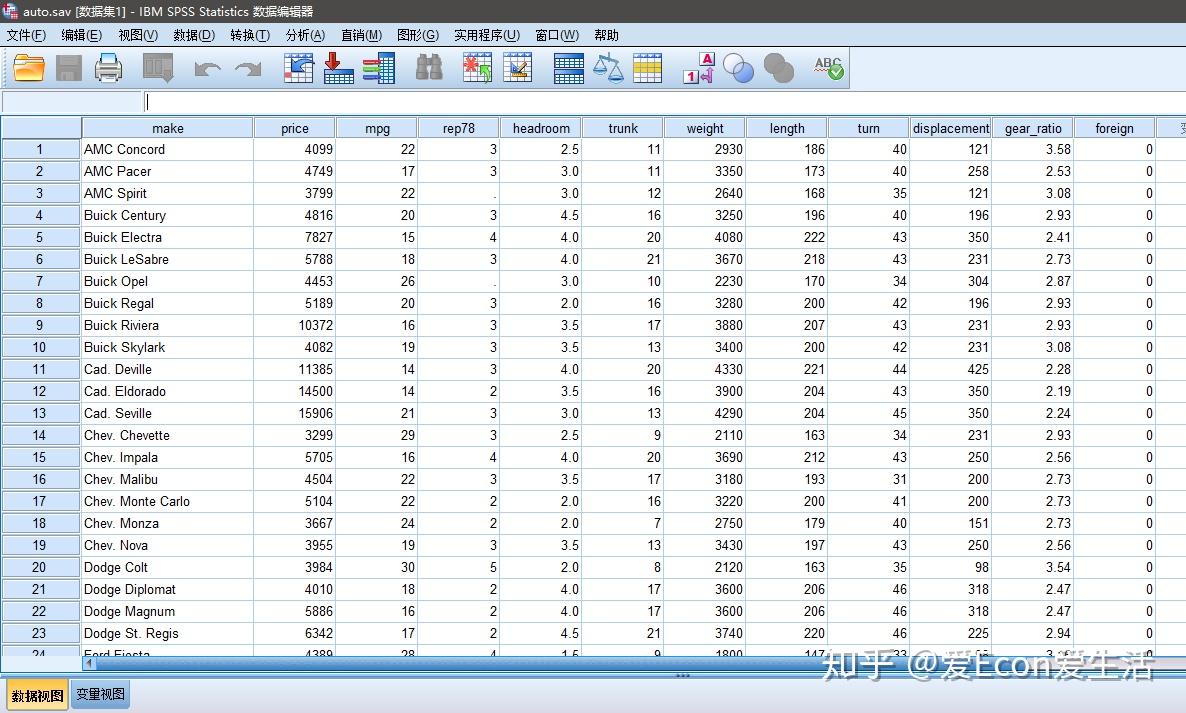Viewport: 1186px width, 713px height.
Task: Insert a new variable
Action: (x=518, y=68)
